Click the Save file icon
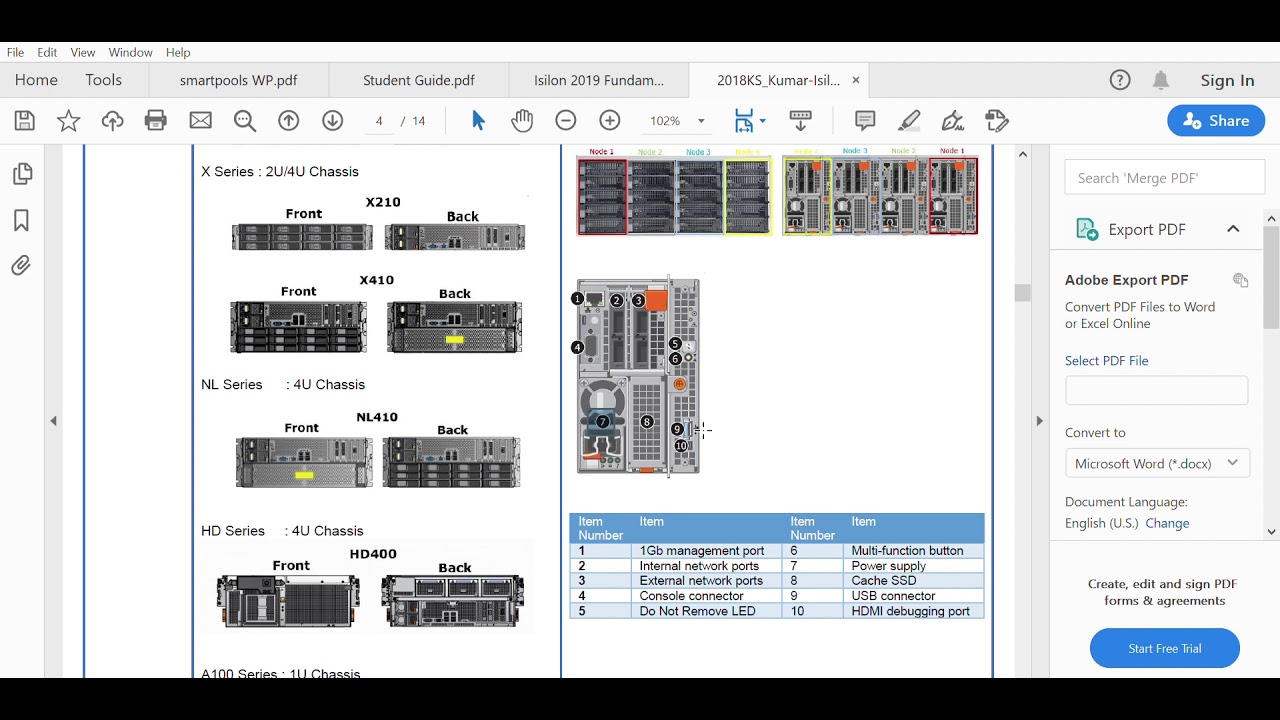The height and width of the screenshot is (720, 1280). pos(25,121)
